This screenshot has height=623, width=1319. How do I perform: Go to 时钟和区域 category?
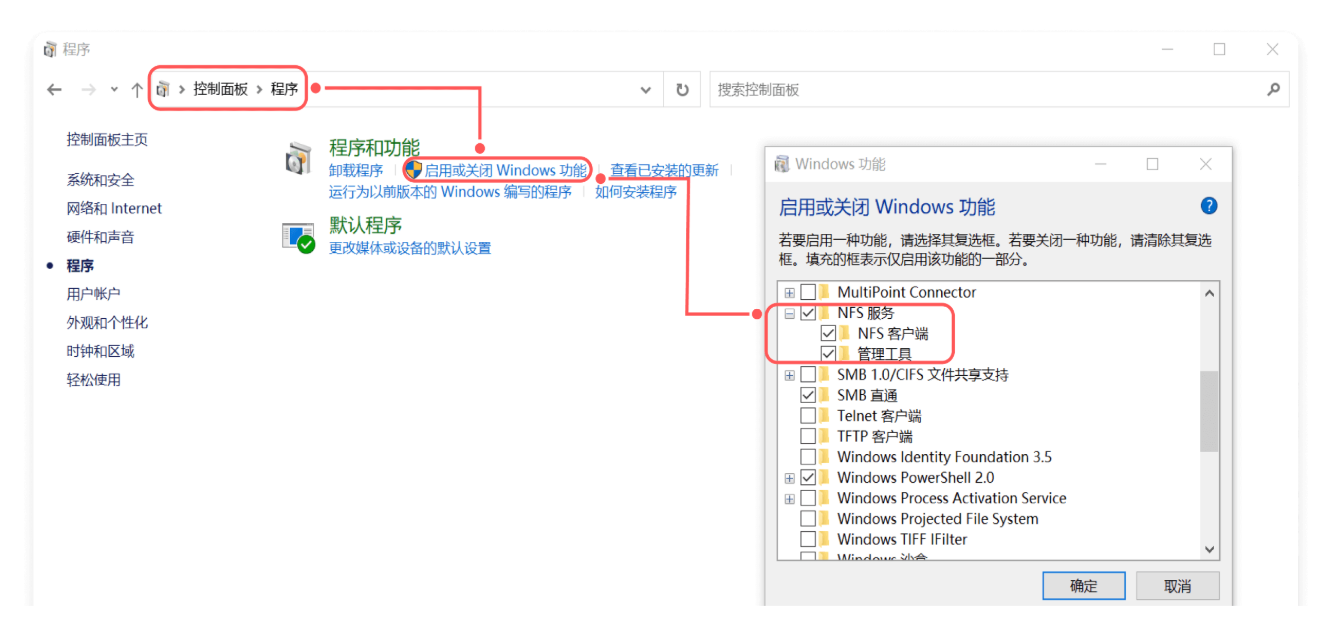click(100, 351)
